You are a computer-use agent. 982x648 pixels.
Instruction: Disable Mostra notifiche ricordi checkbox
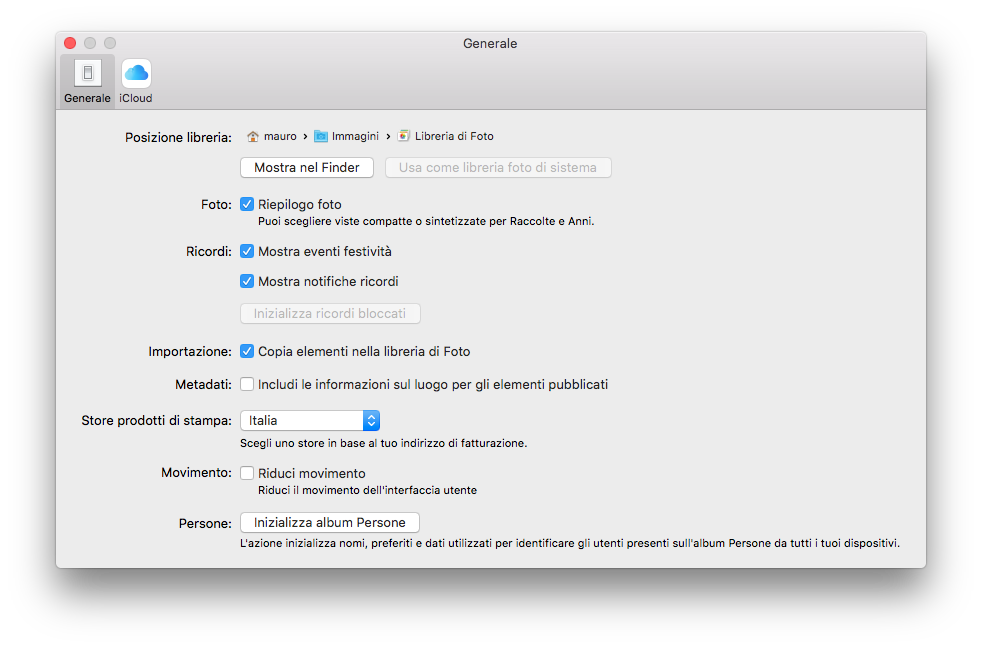[x=247, y=281]
